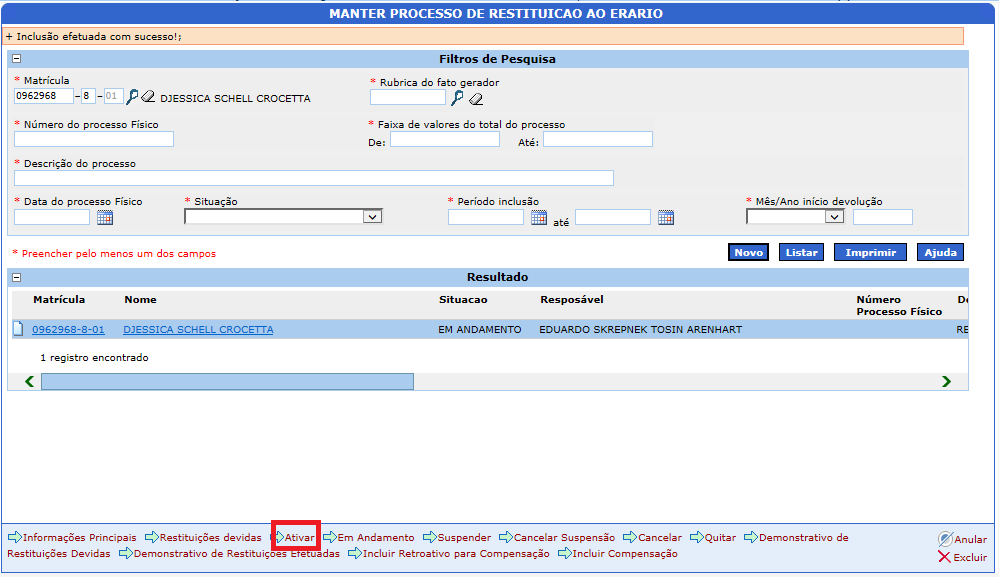
Task: Collapse the Filtros de Pesquisa panel
Action: [x=16, y=59]
